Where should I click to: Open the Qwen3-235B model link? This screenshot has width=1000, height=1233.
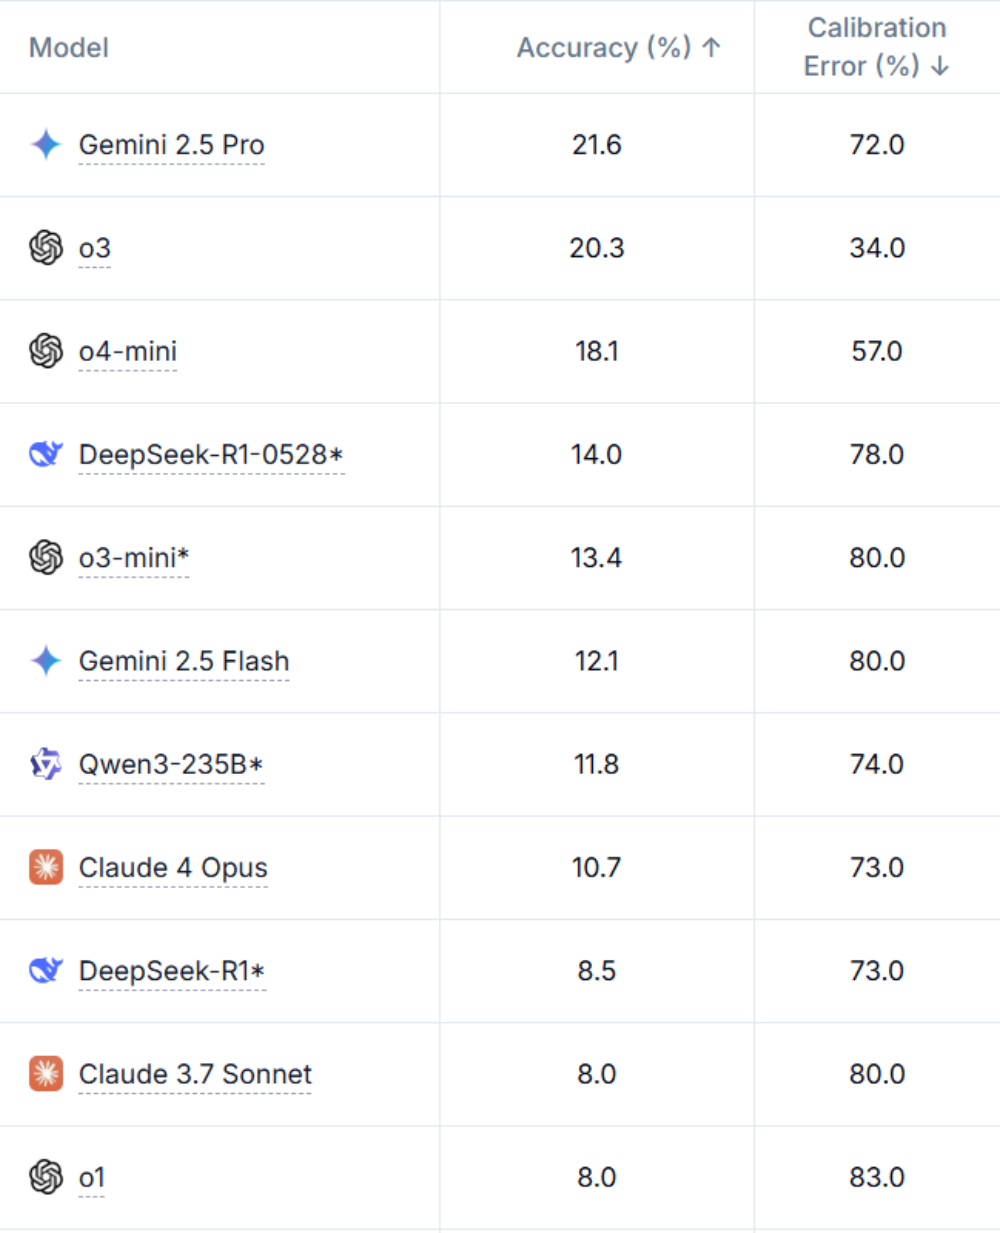tap(171, 764)
